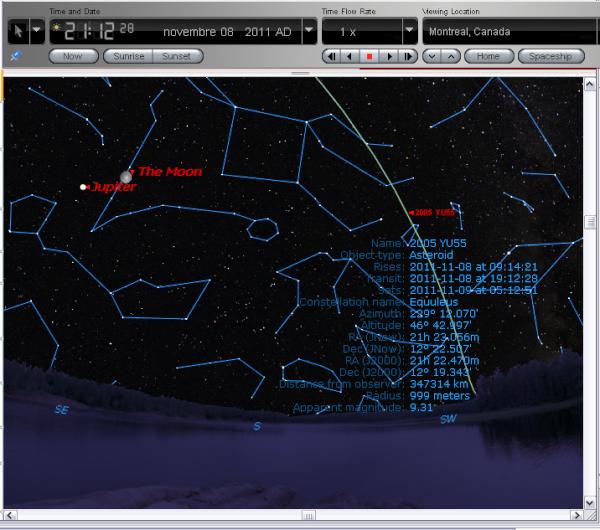Screen dimensions: 600x530
Task: Click the Altitude 46° value
Action: 440,325
